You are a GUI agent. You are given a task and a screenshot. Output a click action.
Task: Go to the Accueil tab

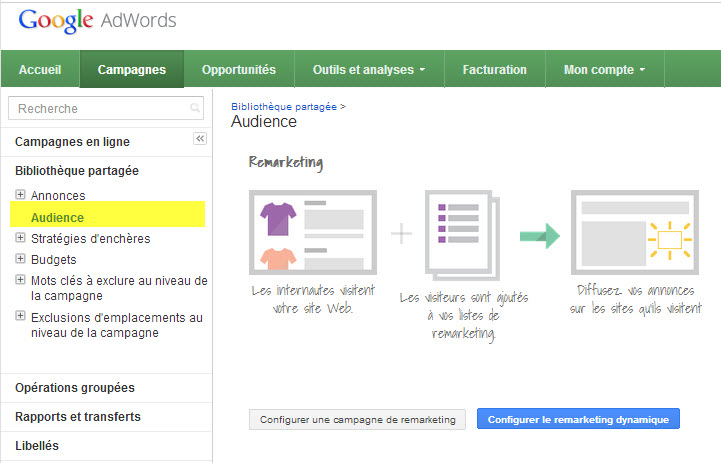click(40, 69)
